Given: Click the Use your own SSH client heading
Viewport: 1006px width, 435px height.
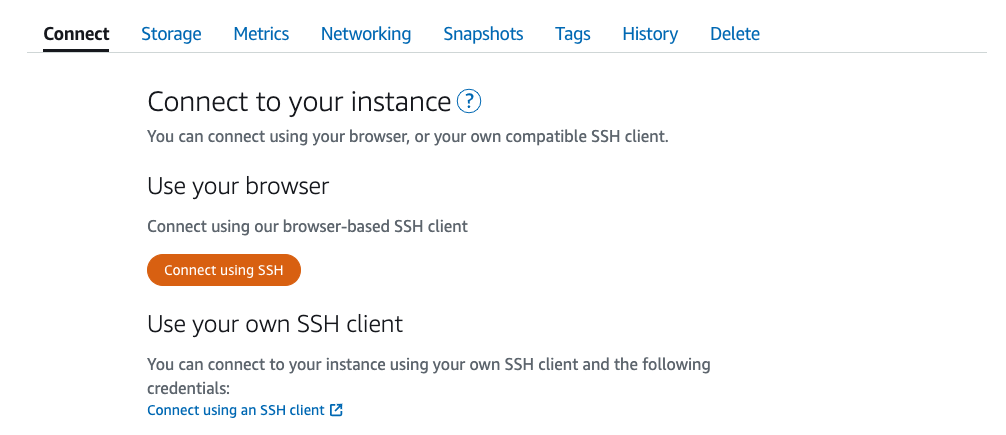Looking at the screenshot, I should (x=275, y=324).
